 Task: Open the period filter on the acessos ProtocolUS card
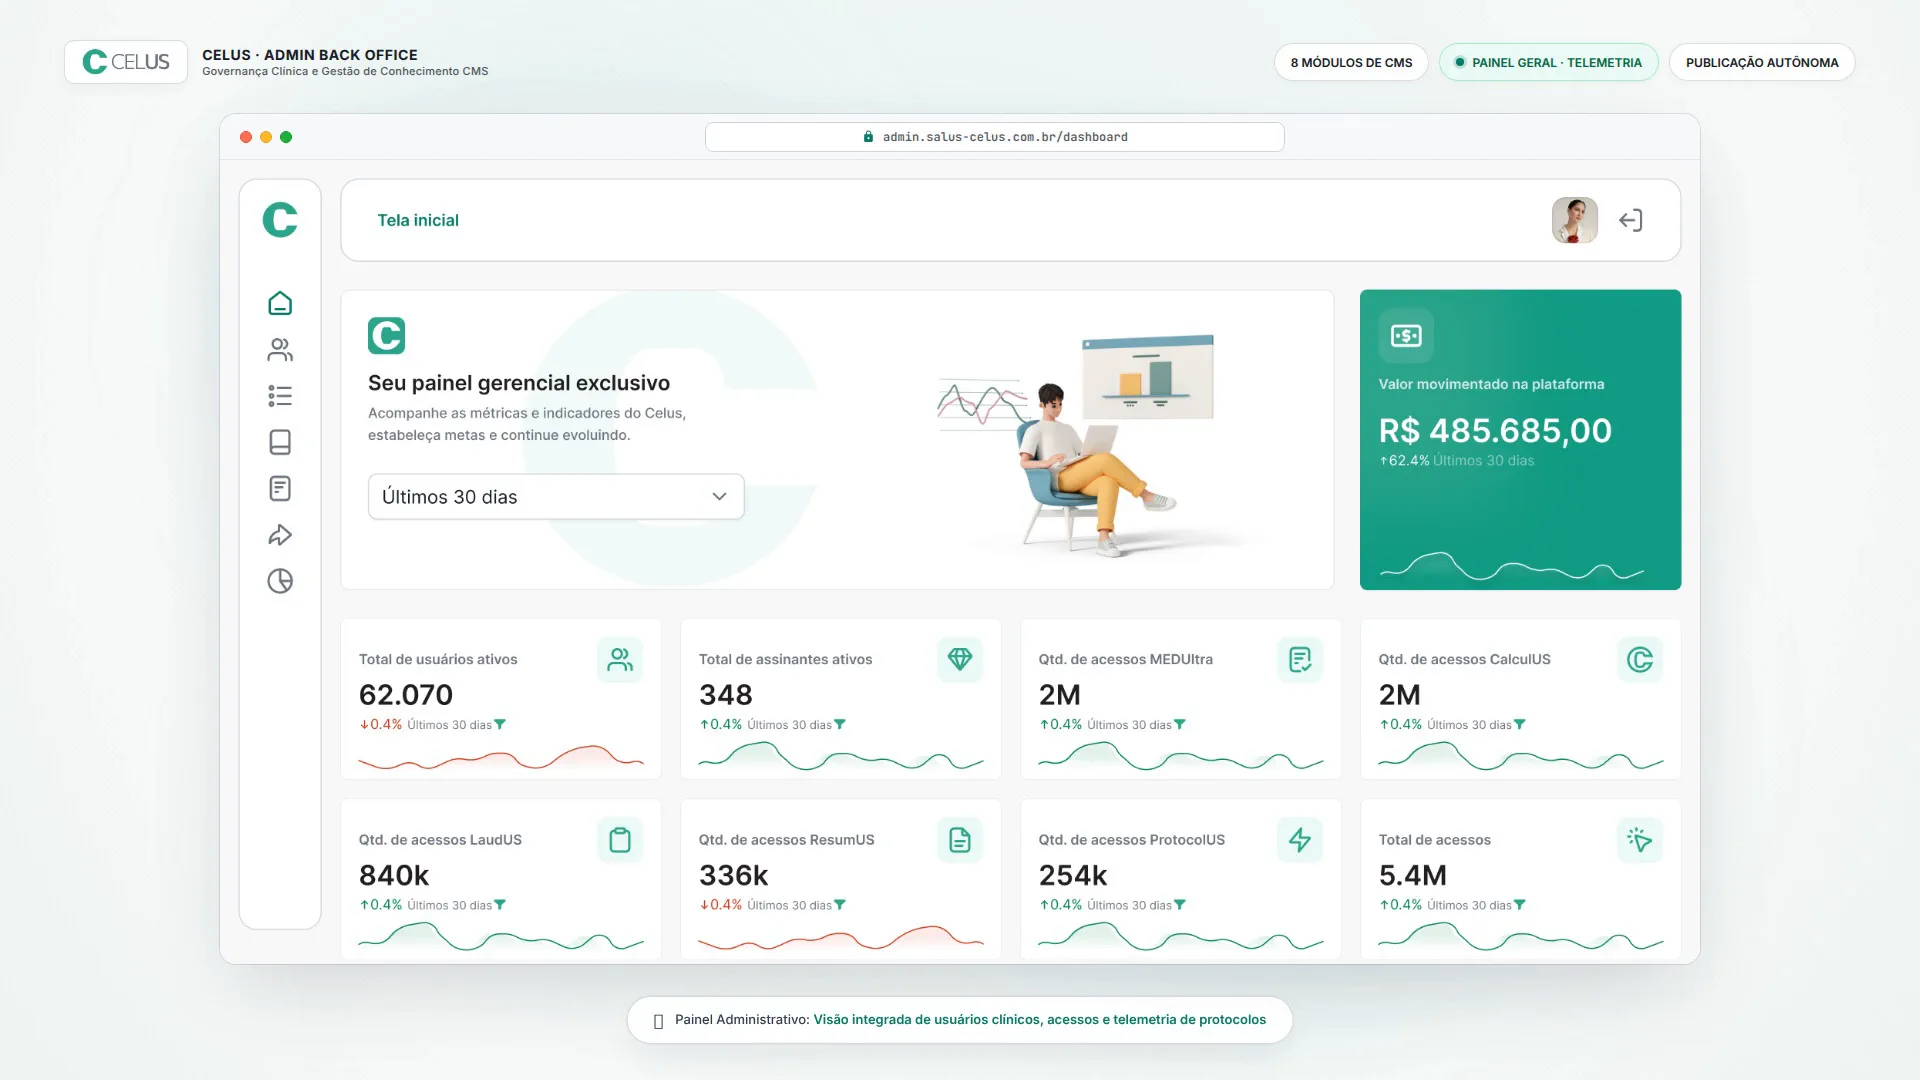coord(1180,905)
